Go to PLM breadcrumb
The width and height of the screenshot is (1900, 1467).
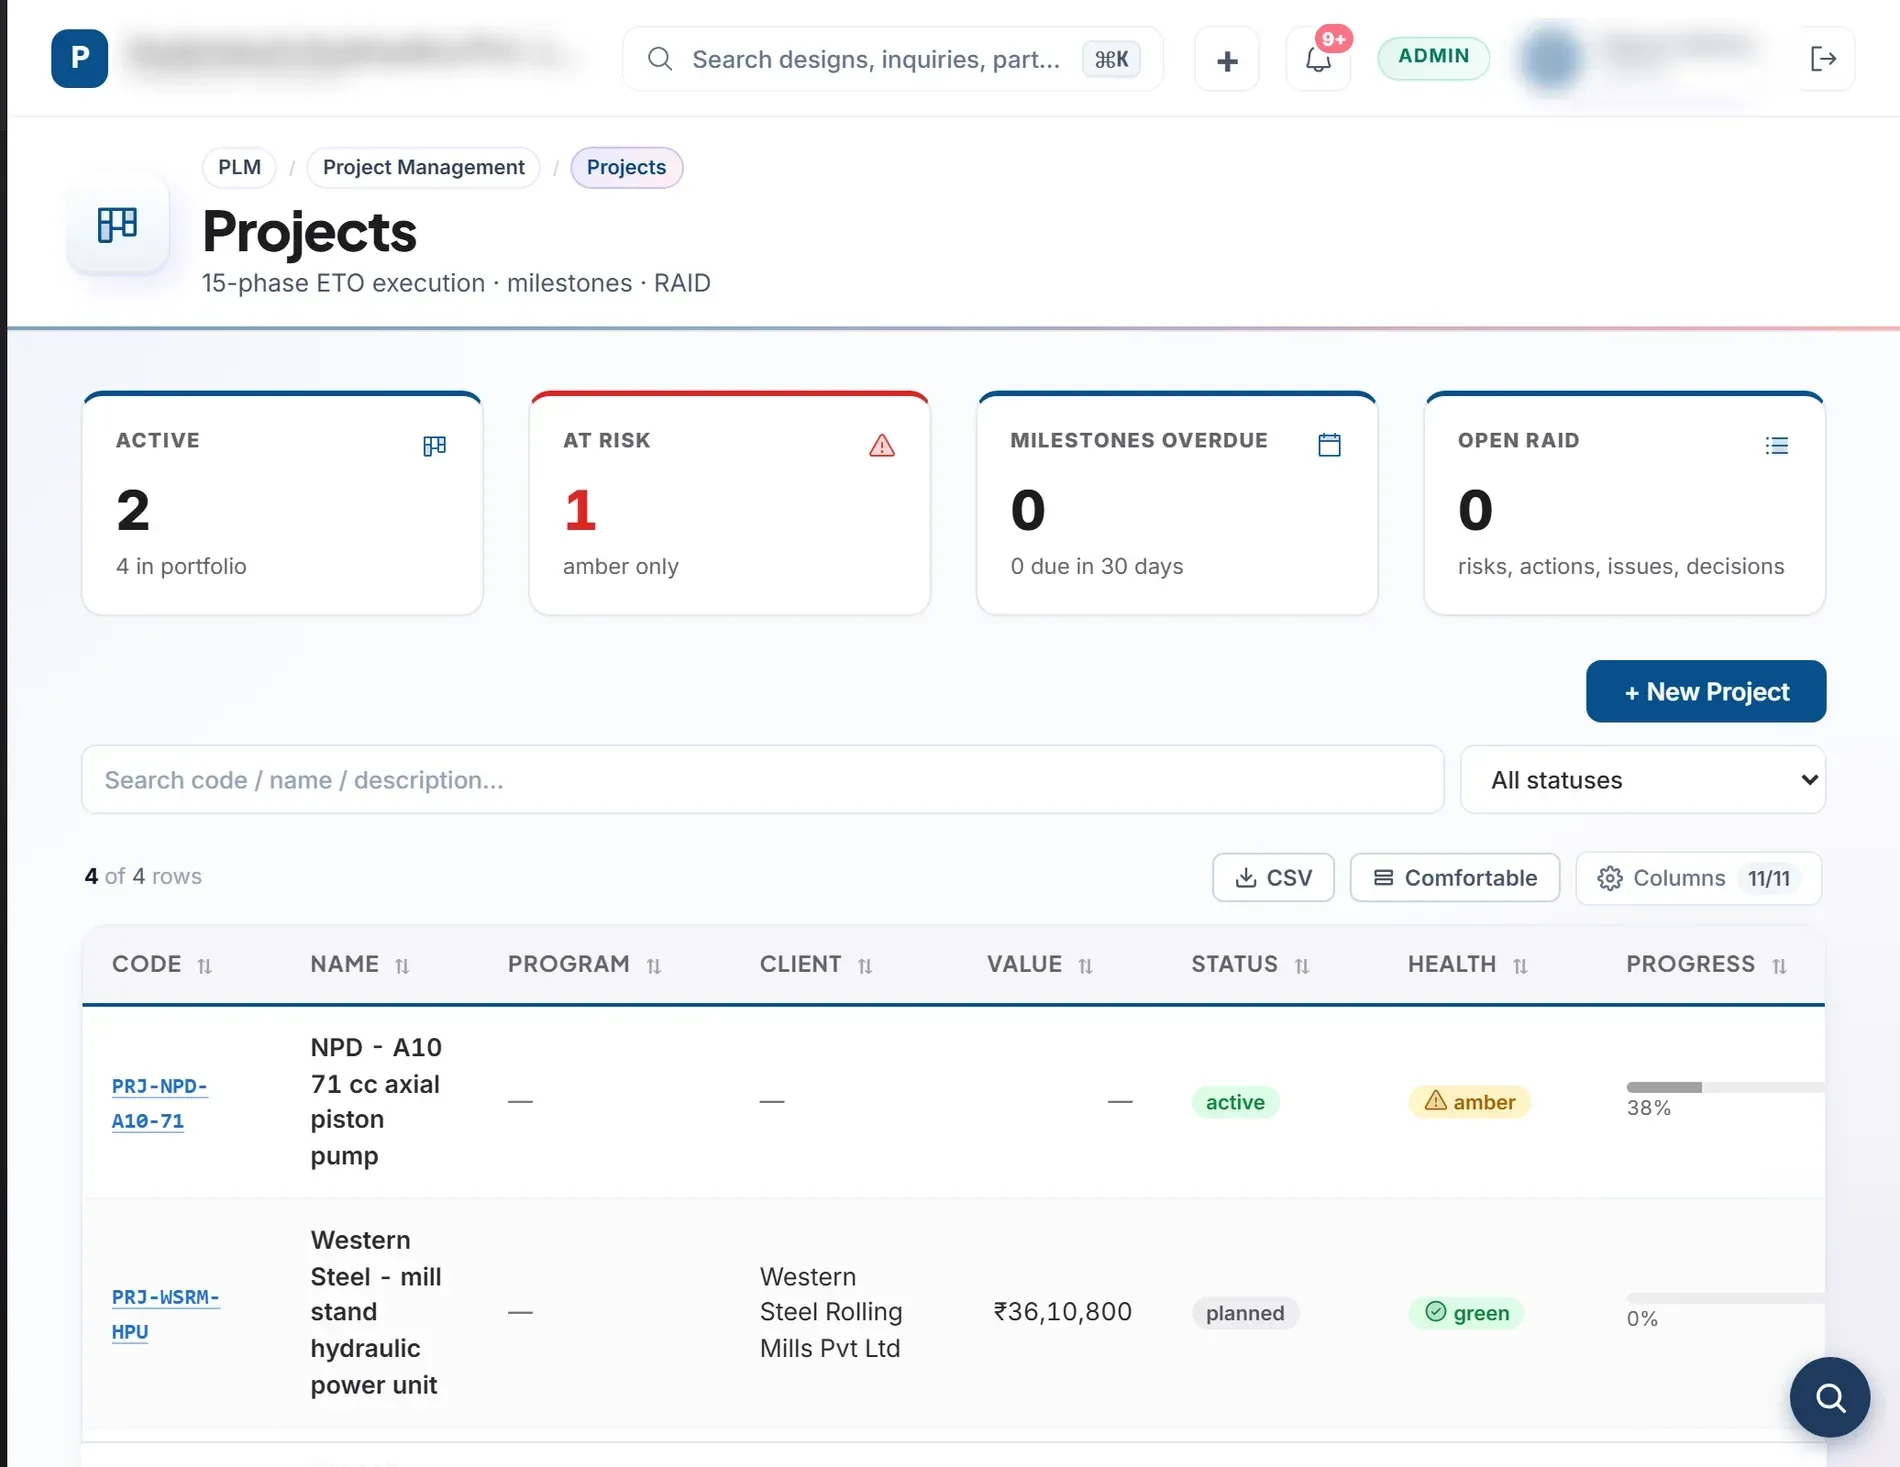point(240,168)
